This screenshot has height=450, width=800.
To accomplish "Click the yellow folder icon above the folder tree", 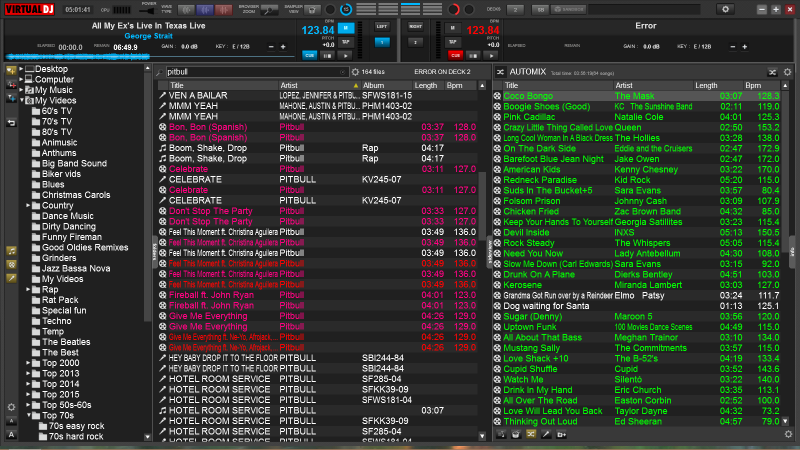I will [x=11, y=69].
